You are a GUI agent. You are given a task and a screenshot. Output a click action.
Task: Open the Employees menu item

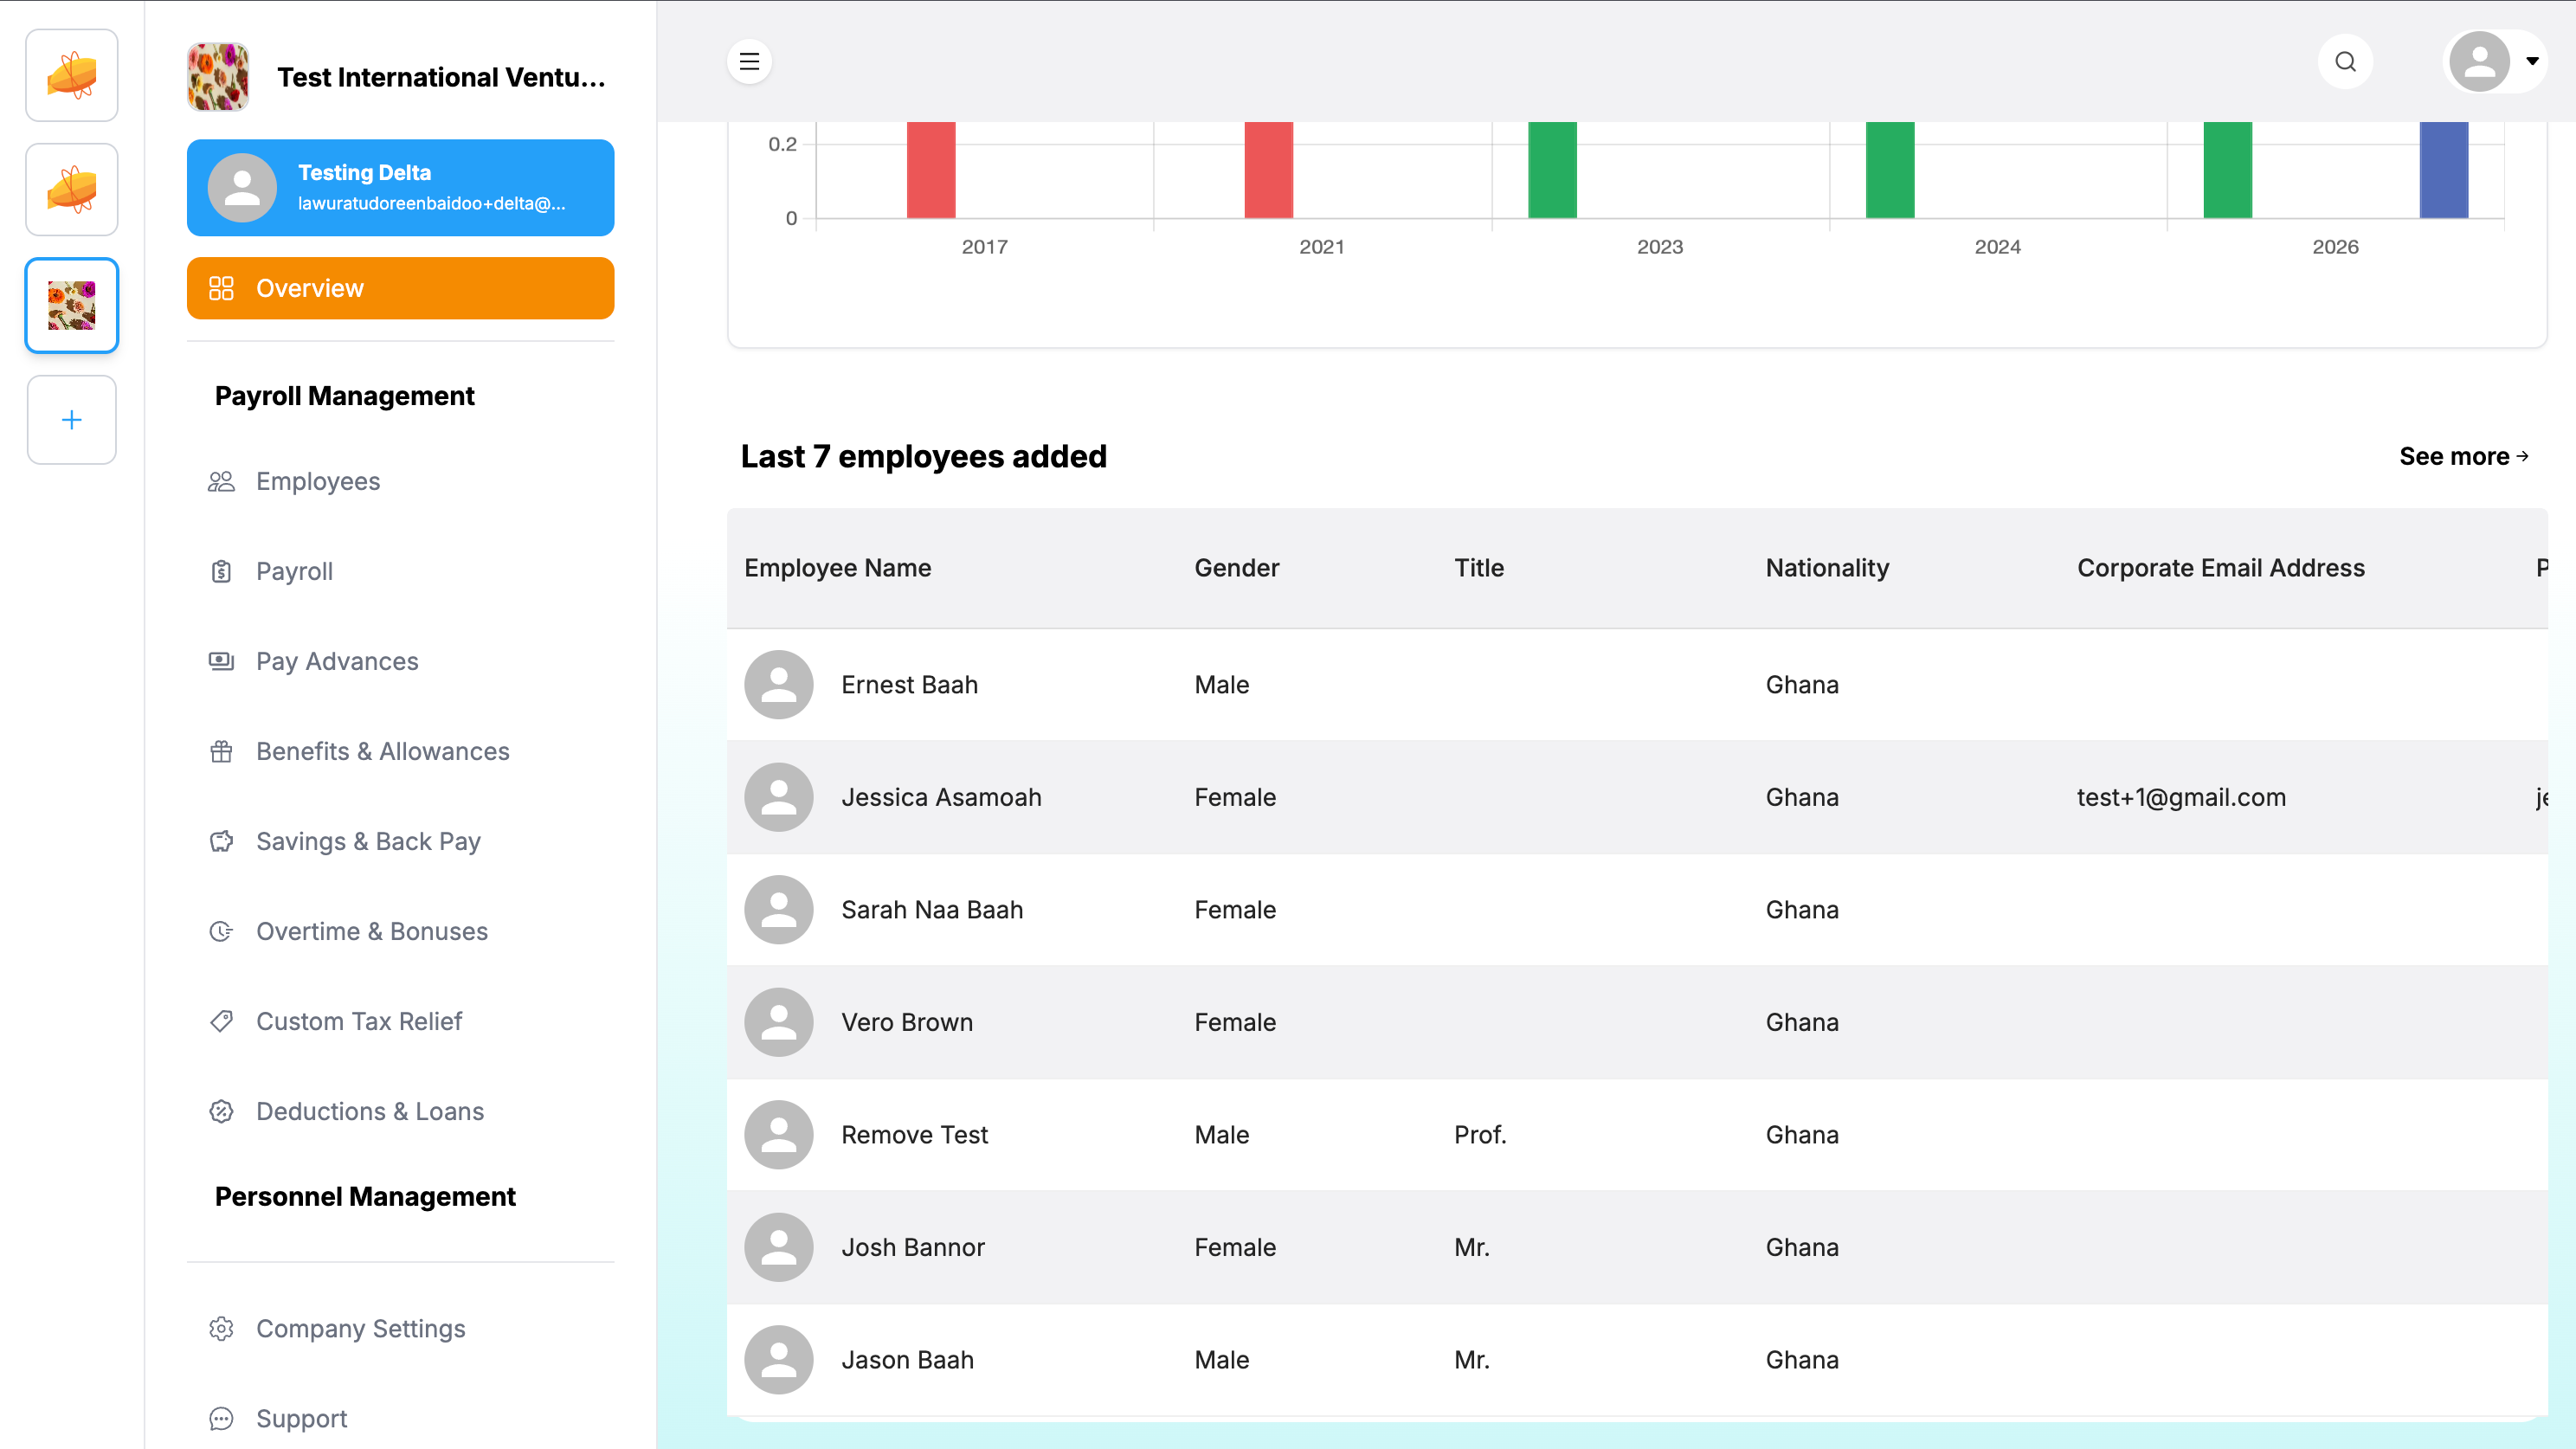(x=317, y=481)
